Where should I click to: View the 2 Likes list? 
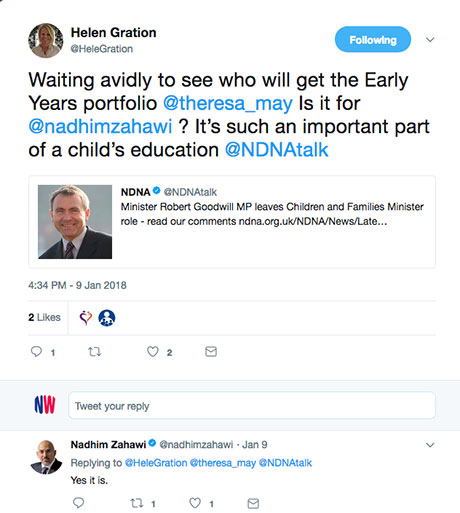(44, 317)
